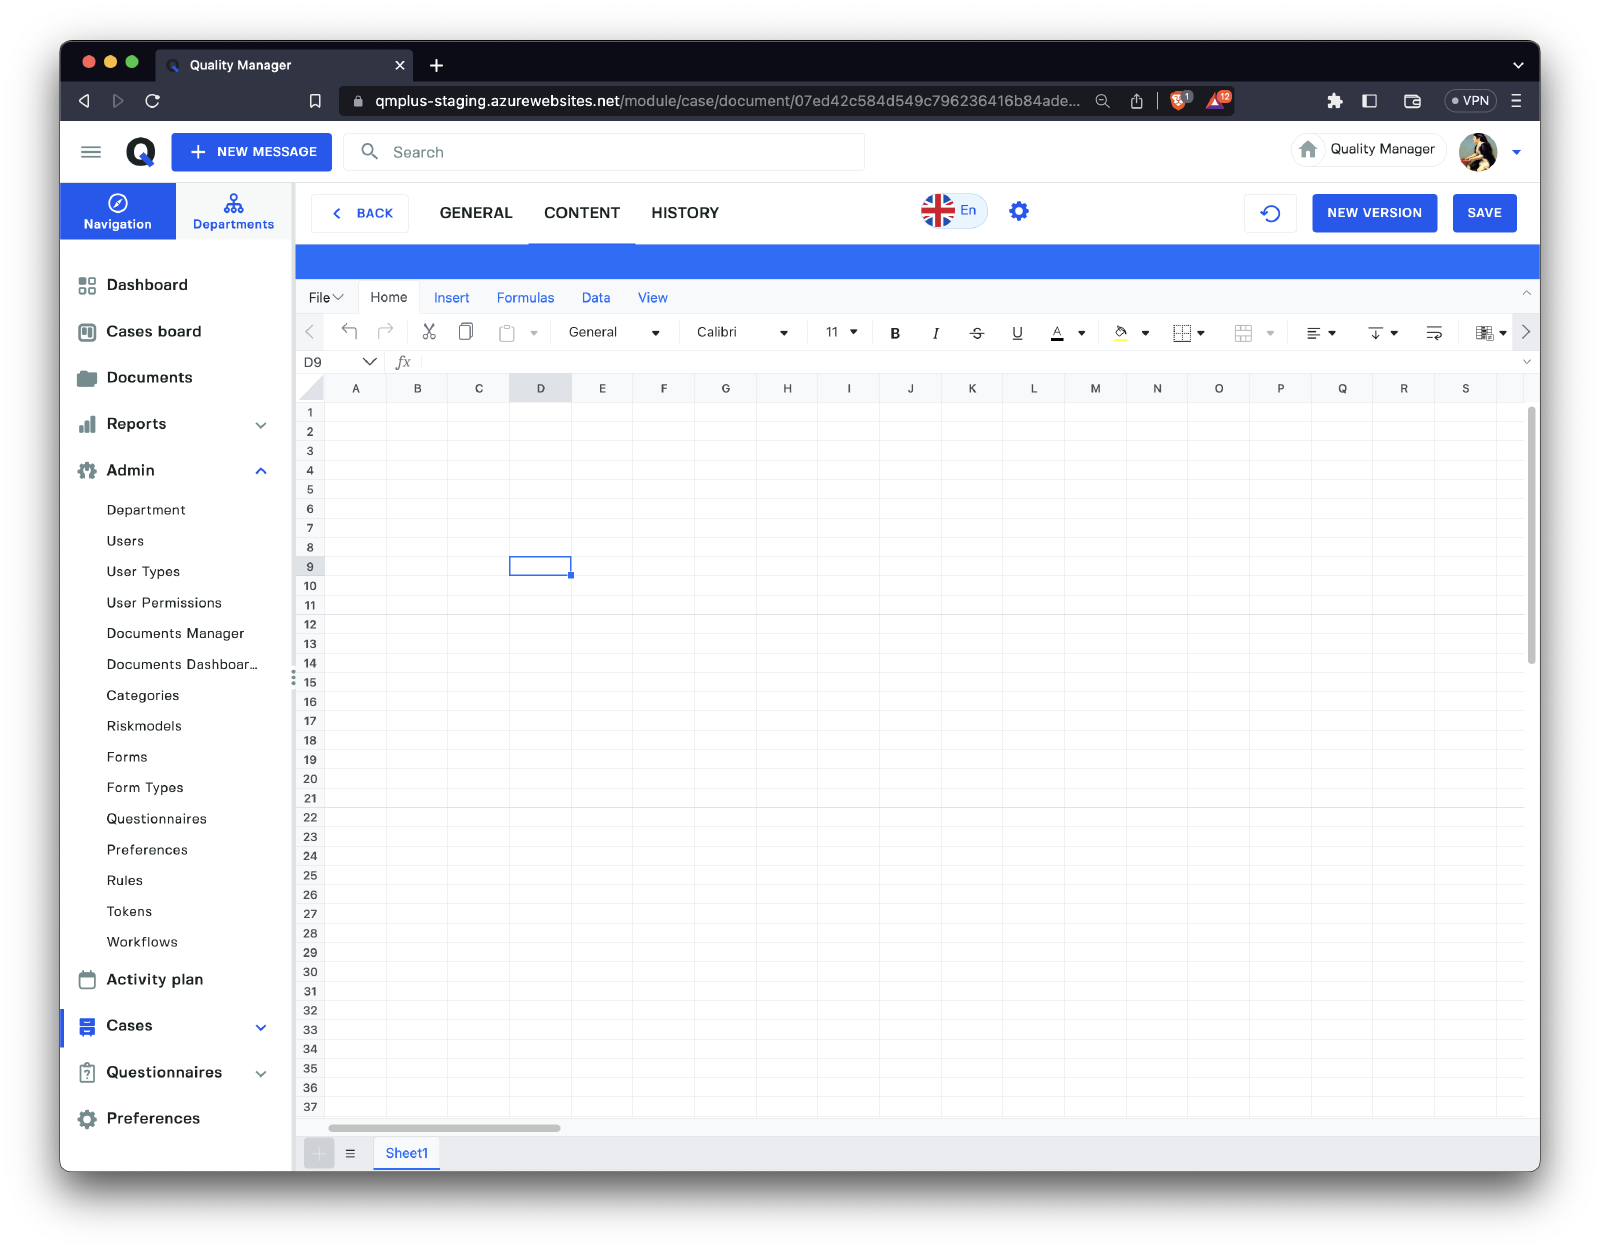The height and width of the screenshot is (1251, 1600).
Task: Toggle bold formatting
Action: tap(895, 333)
